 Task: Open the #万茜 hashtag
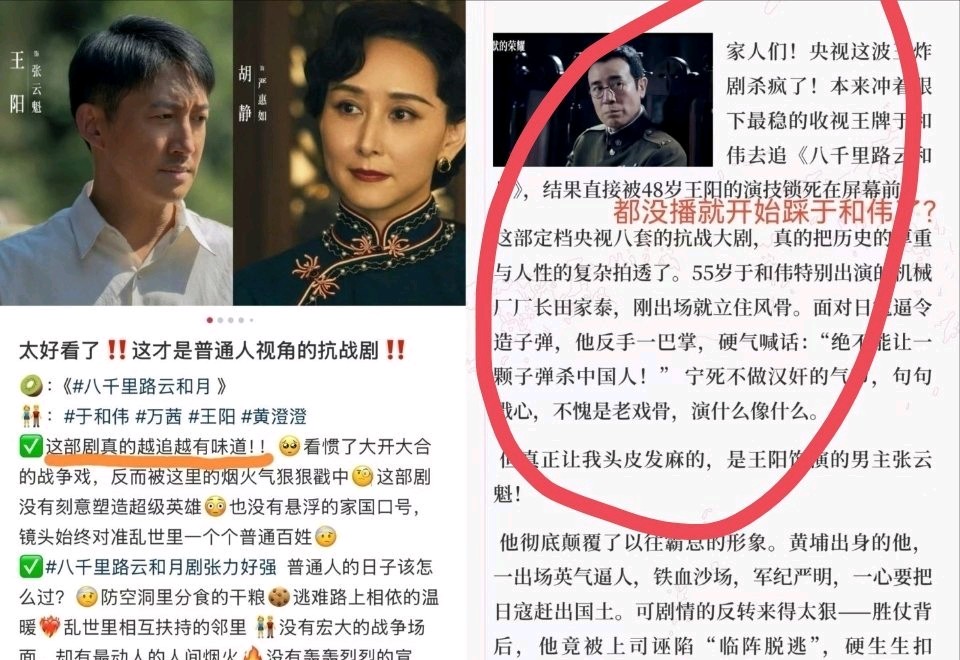point(159,417)
